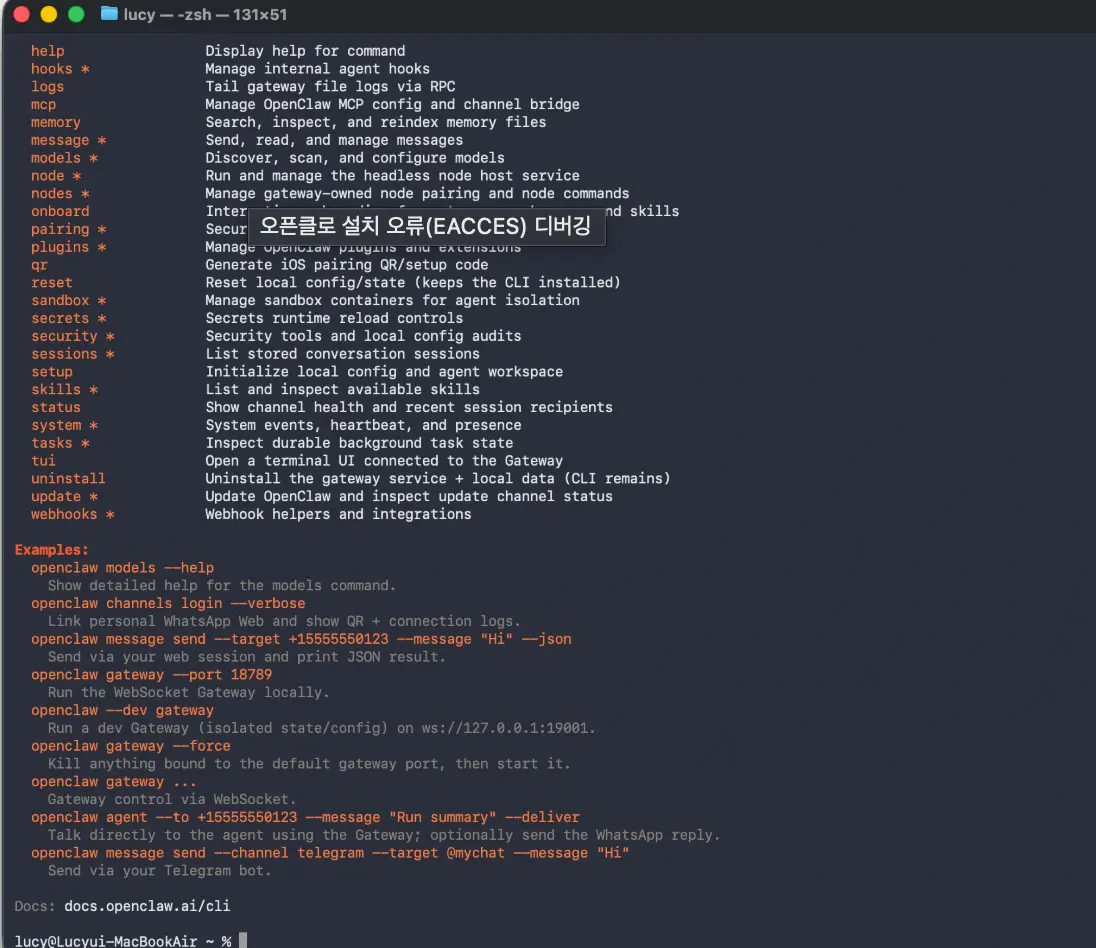Click the "openclaw --dev gateway" example
The height and width of the screenshot is (948, 1096).
point(122,711)
